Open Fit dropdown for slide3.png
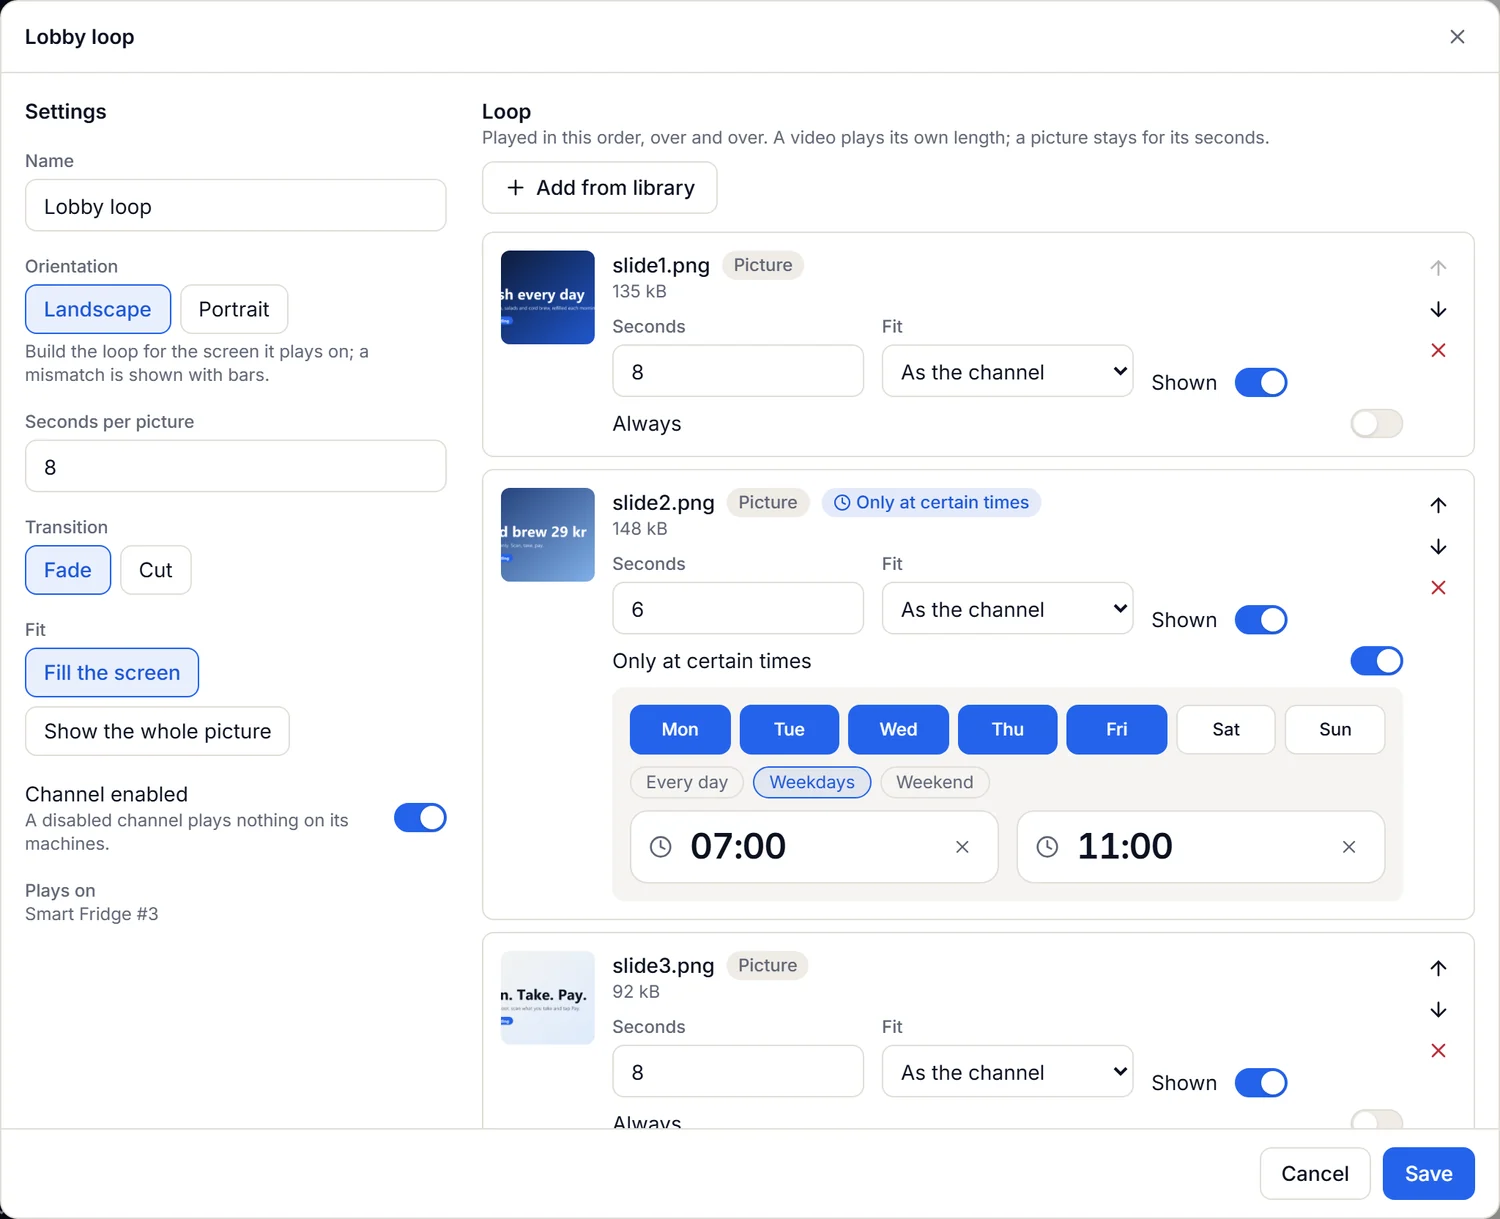 (1007, 1071)
